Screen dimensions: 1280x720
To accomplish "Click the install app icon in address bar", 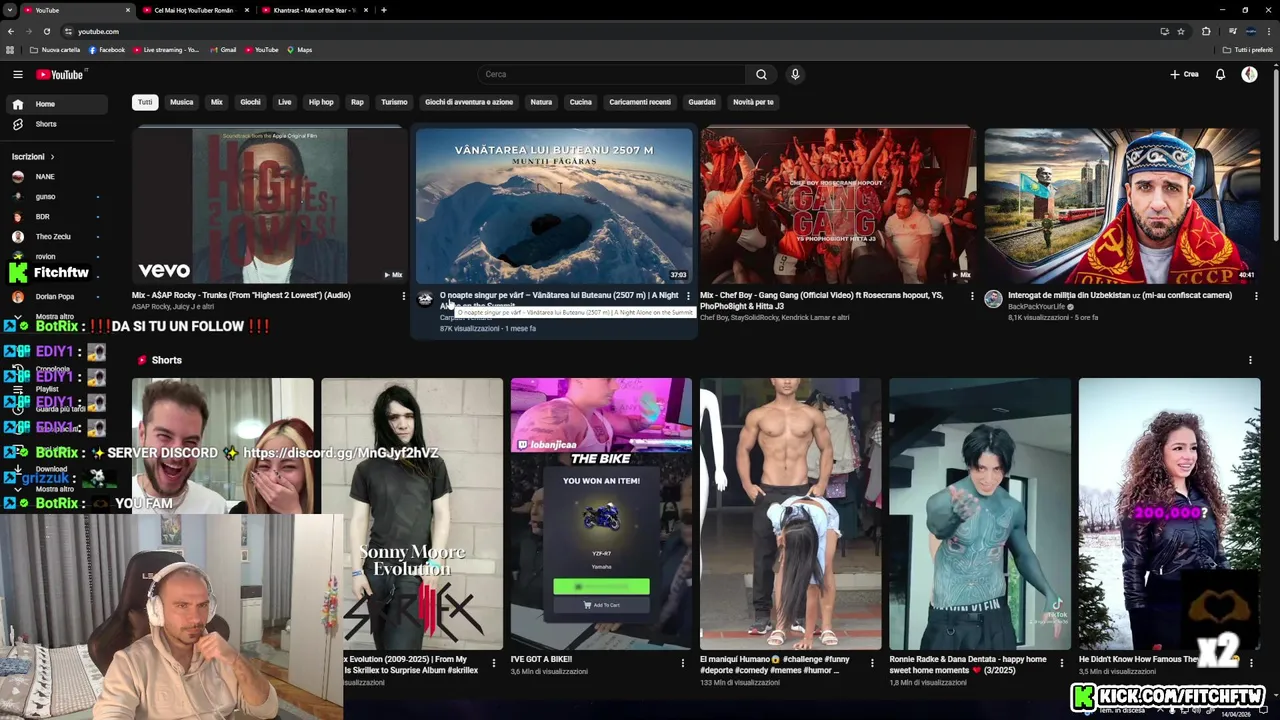I will (1164, 31).
